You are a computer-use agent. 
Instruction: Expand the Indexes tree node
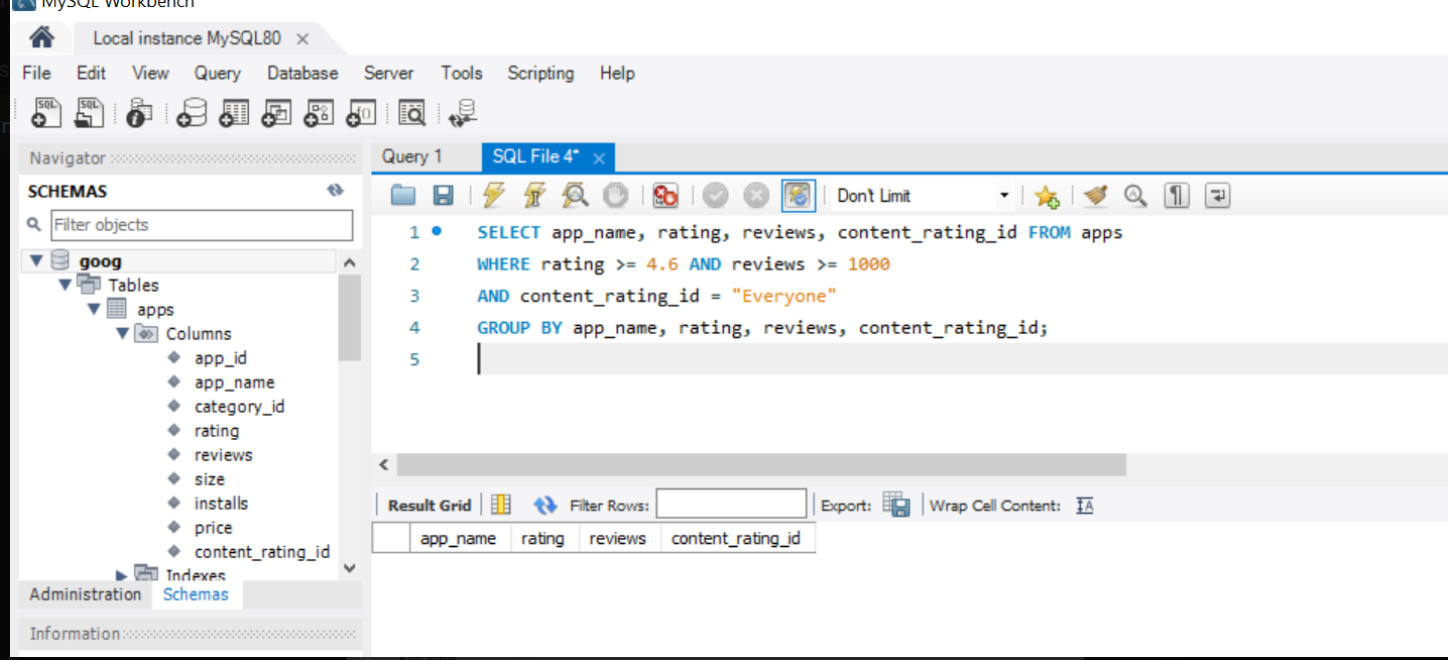(122, 575)
